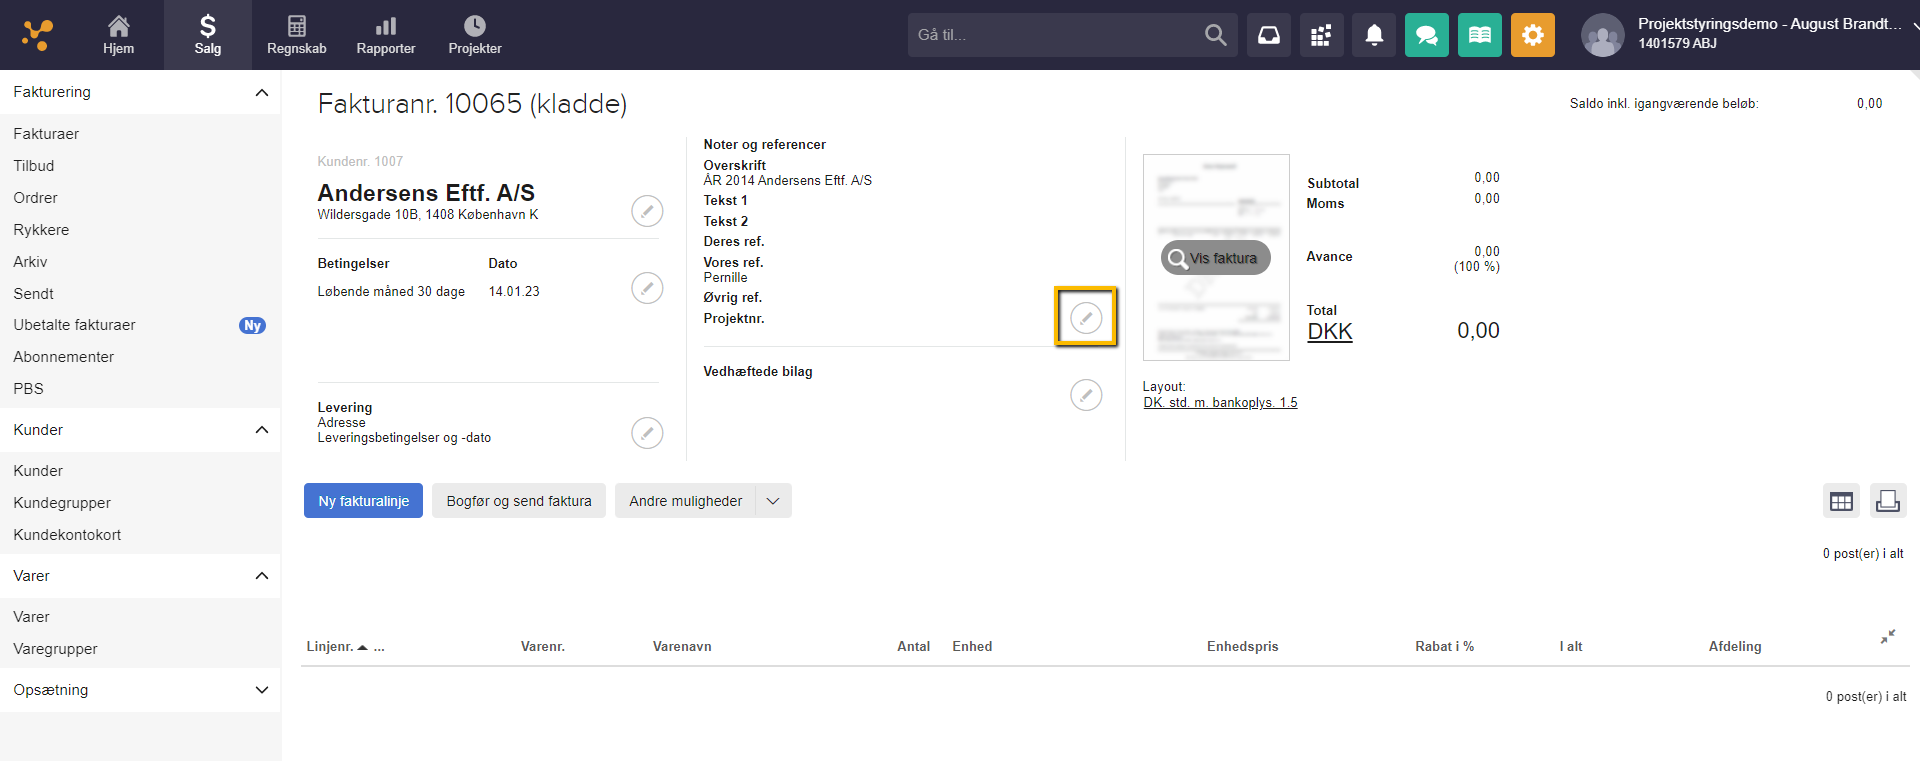Screen dimensions: 1920x761
Task: Open the notifications bell
Action: click(x=1374, y=35)
